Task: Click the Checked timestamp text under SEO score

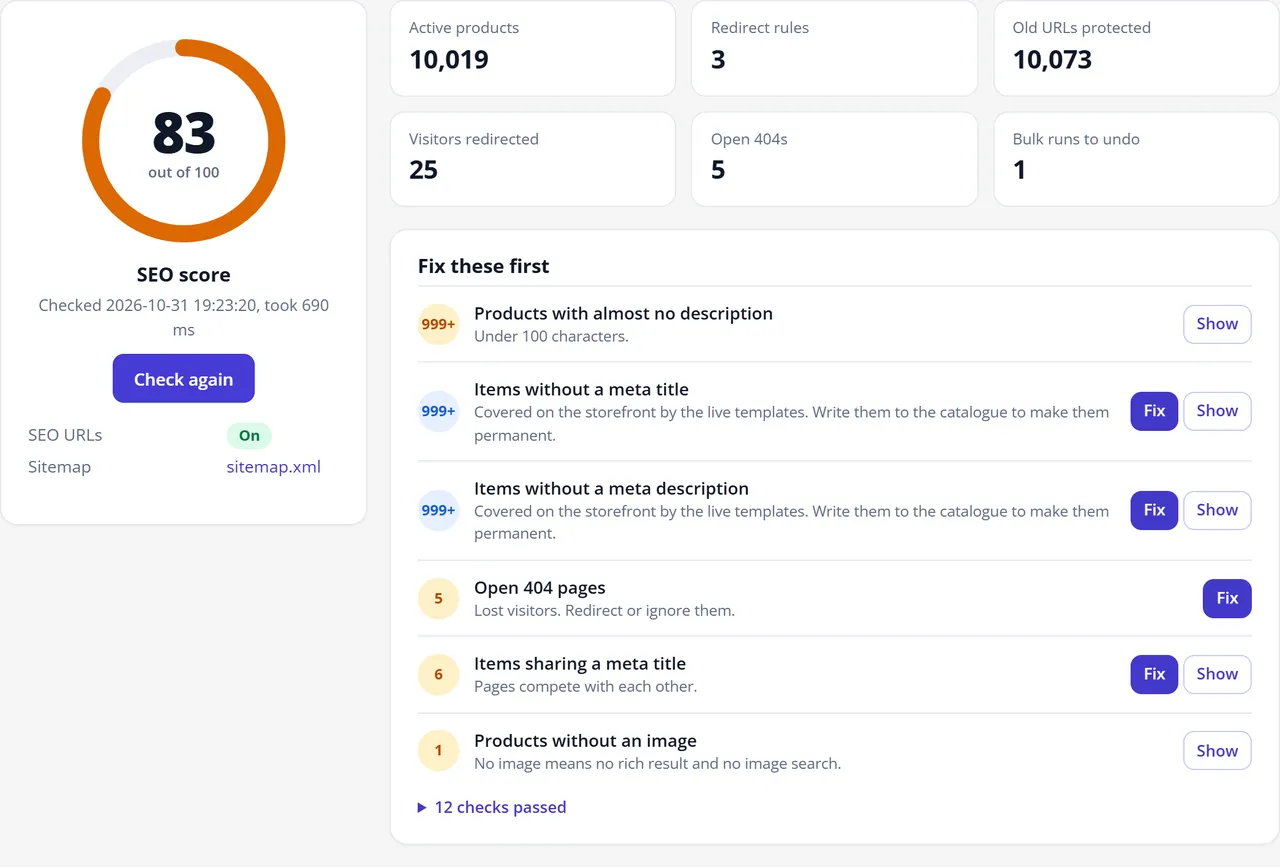Action: pyautogui.click(x=184, y=317)
